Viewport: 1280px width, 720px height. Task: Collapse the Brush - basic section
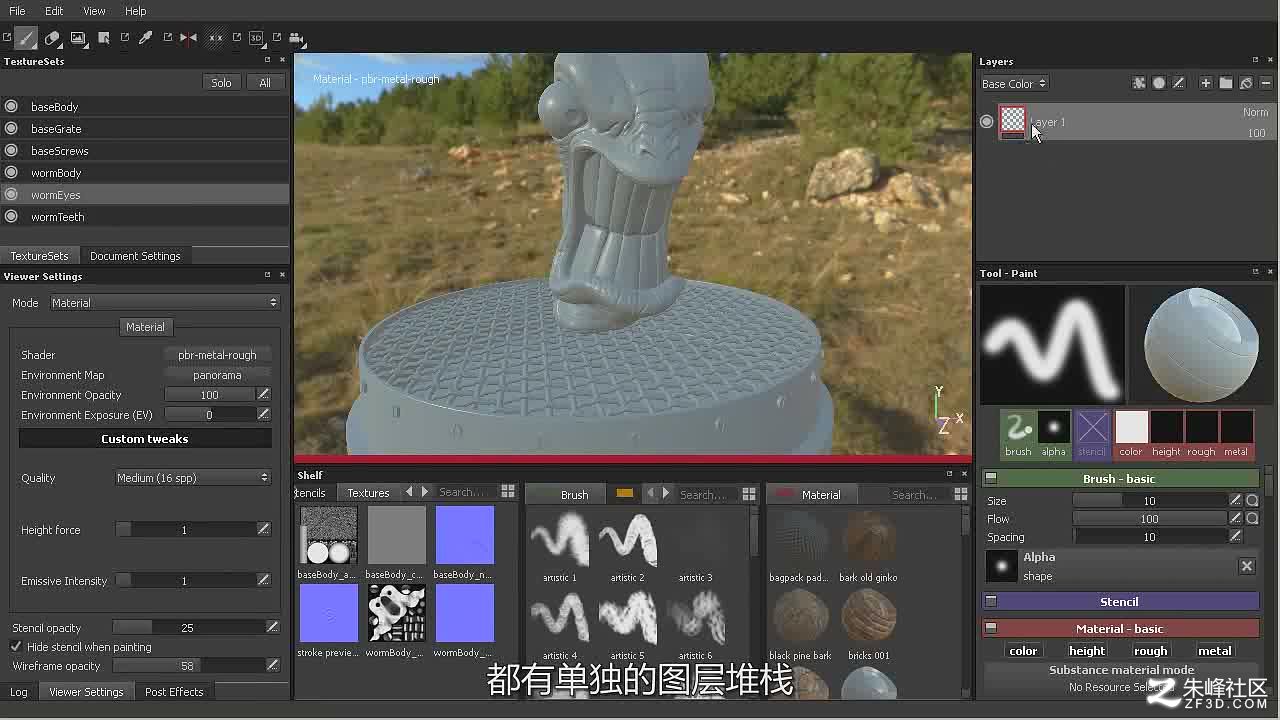click(x=991, y=478)
